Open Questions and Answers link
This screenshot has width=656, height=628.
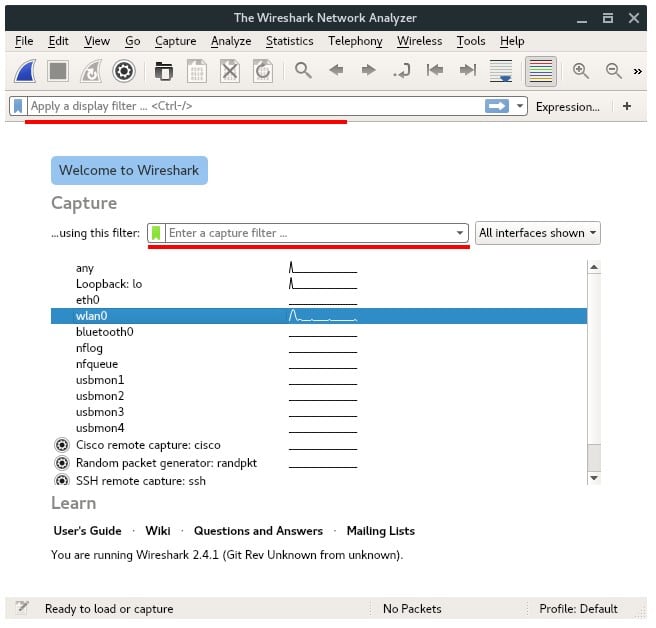tap(258, 531)
